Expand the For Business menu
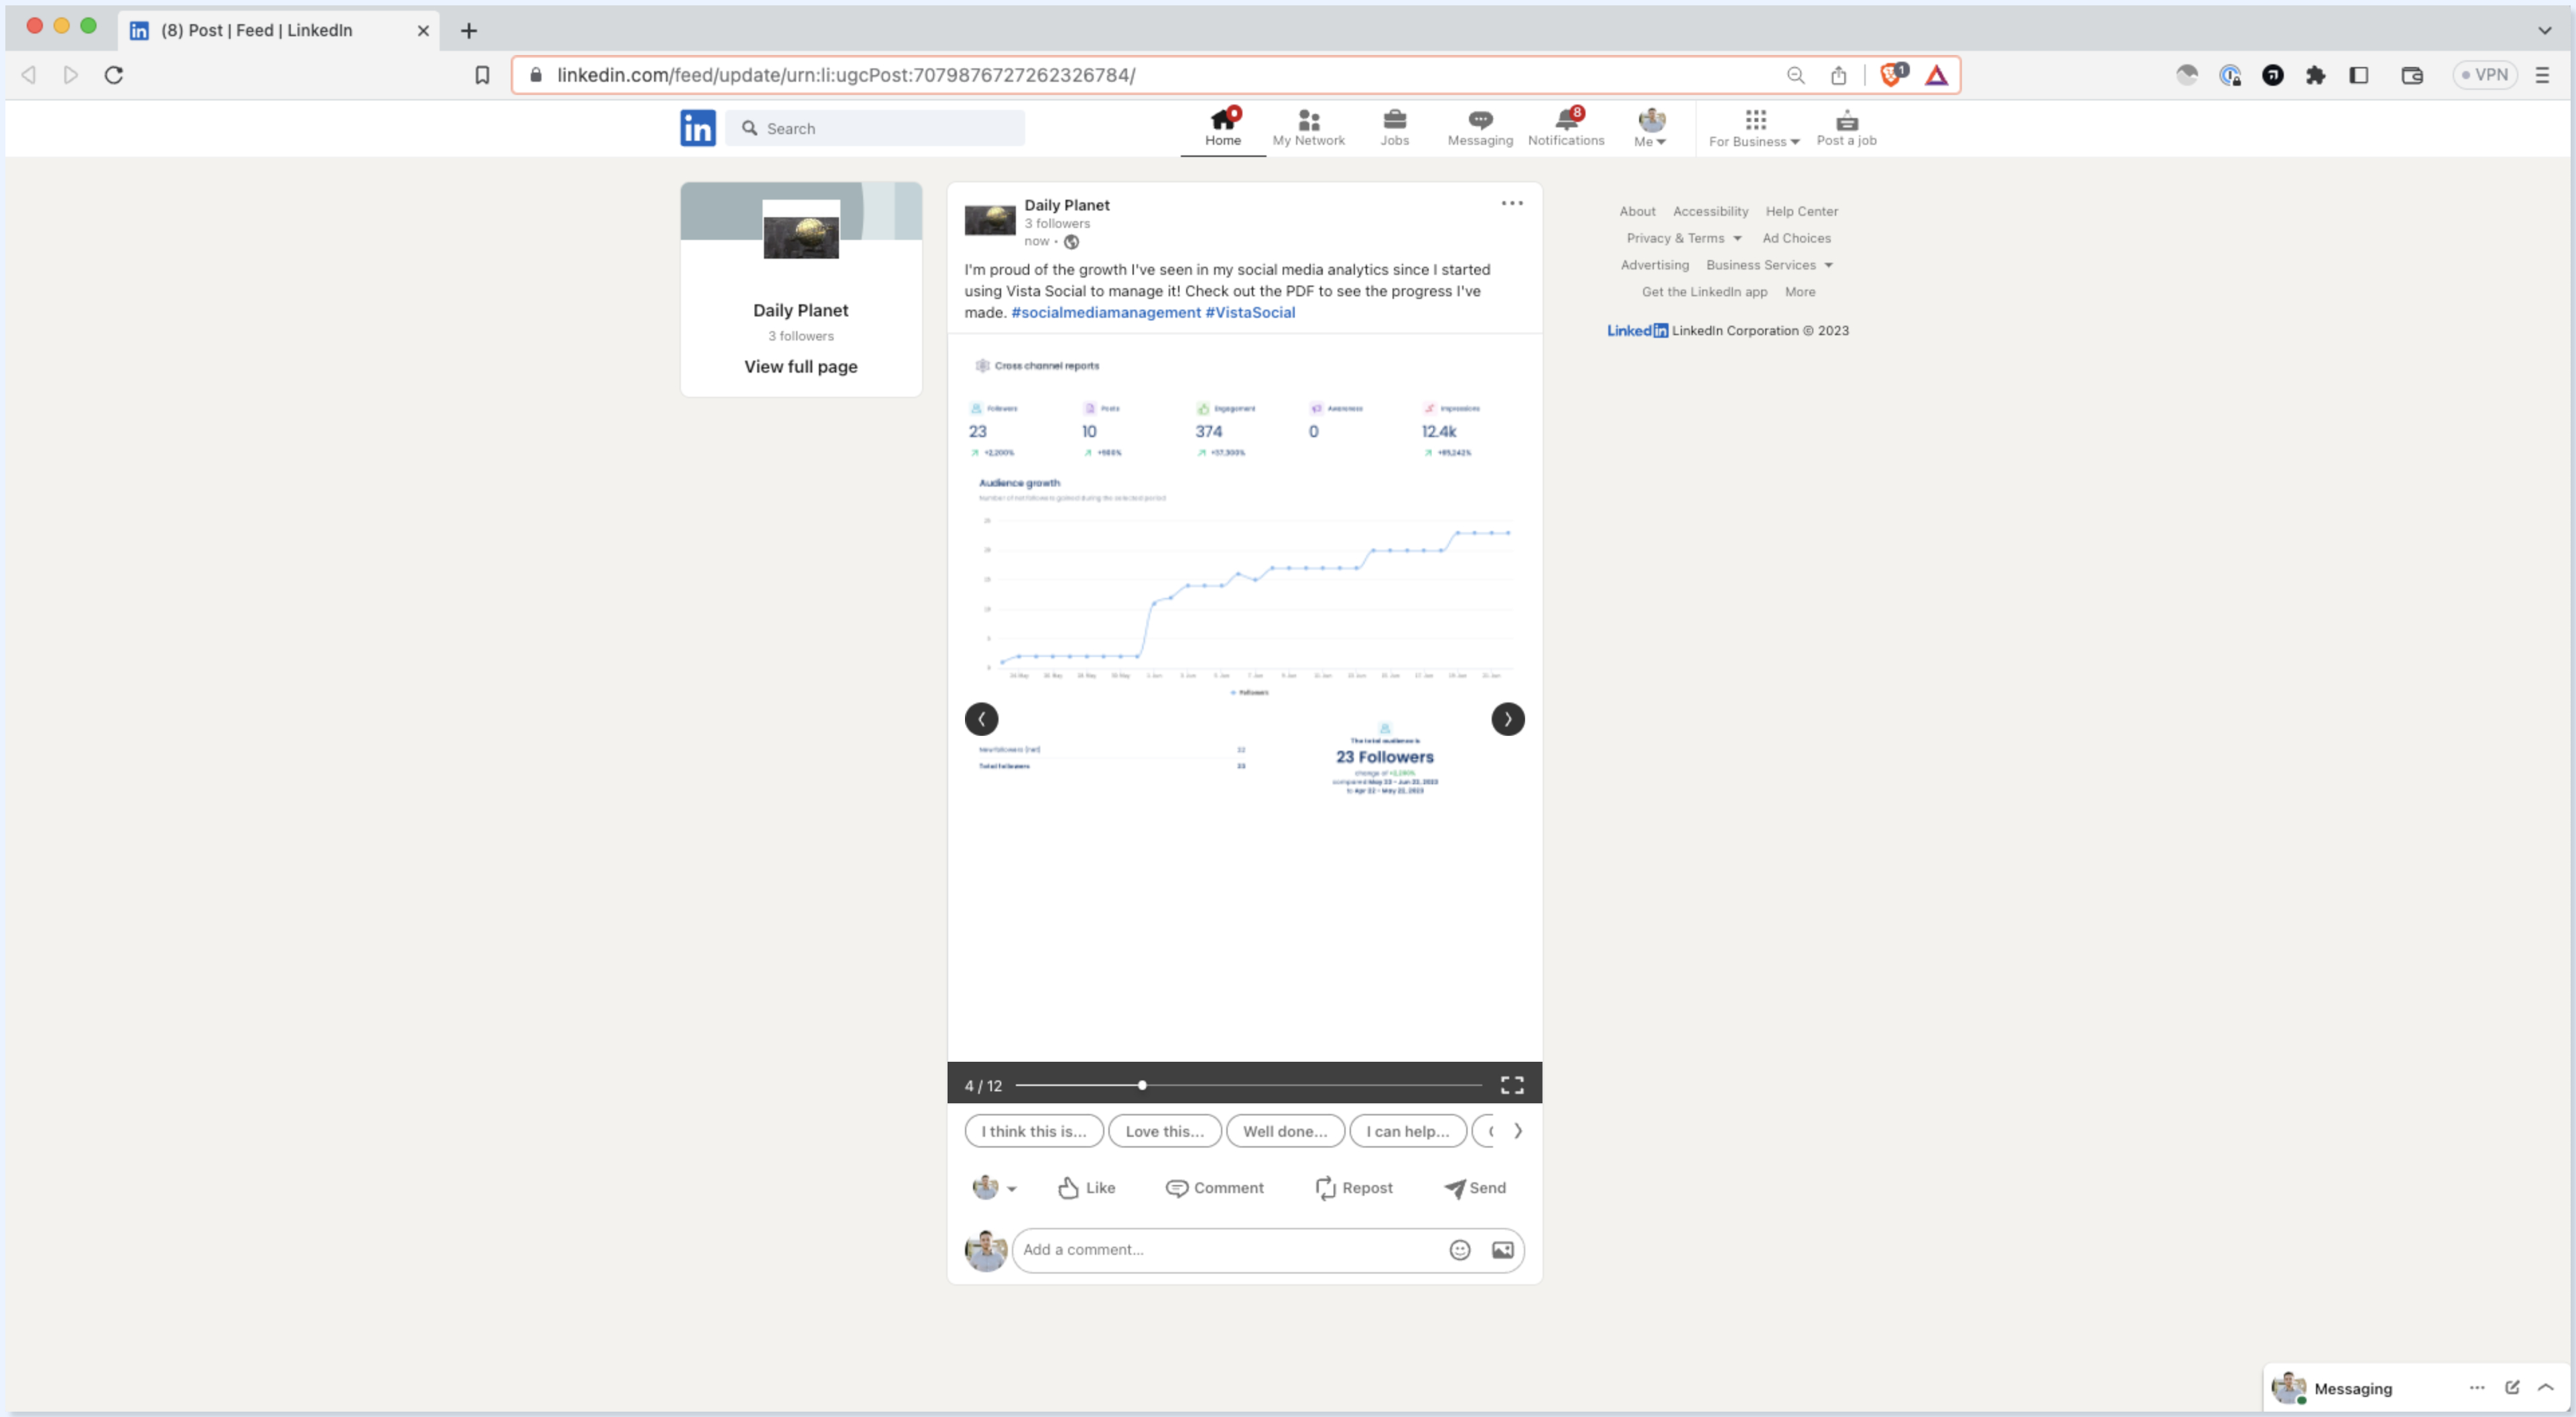Viewport: 2576px width, 1417px height. point(1754,128)
